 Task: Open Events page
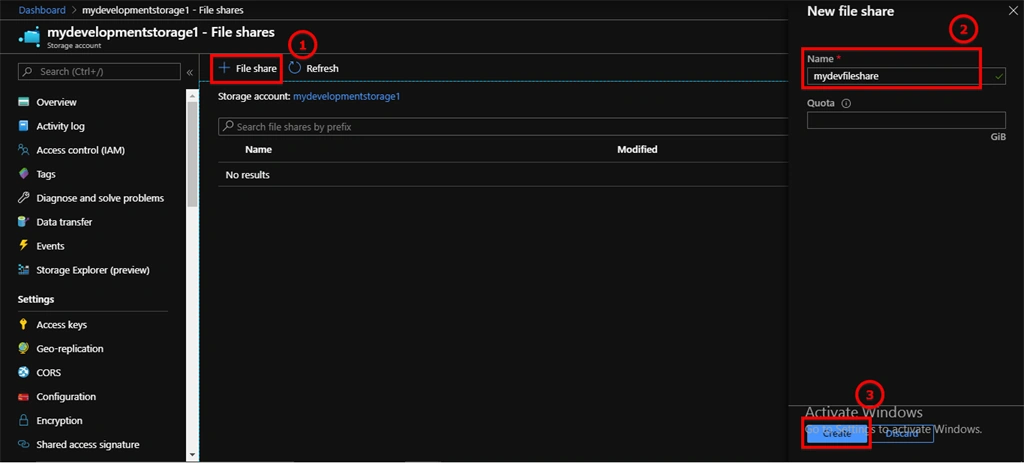point(50,246)
